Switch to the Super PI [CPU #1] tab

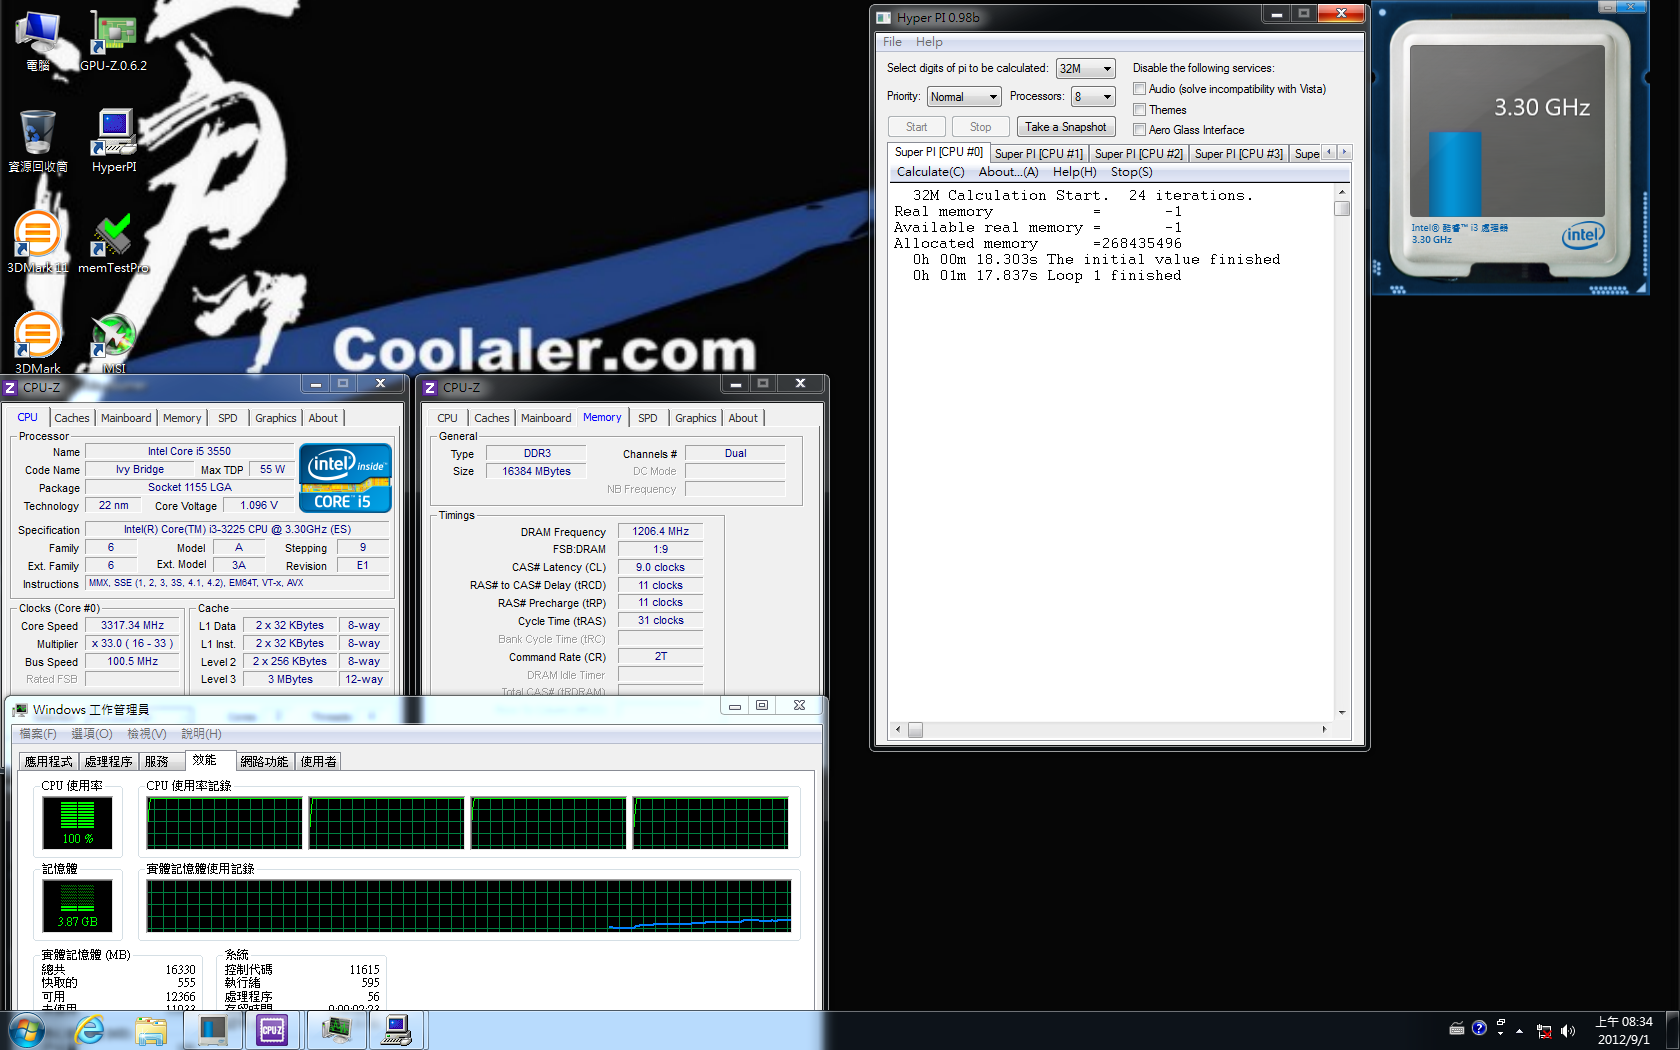pos(1039,154)
